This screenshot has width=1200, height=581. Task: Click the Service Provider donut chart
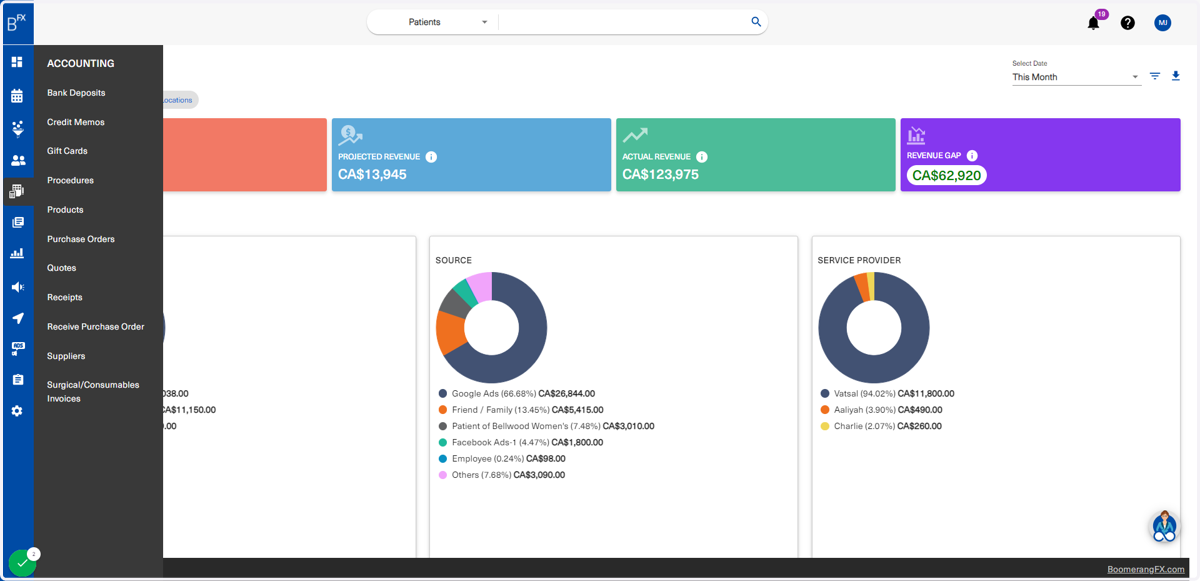(x=874, y=328)
